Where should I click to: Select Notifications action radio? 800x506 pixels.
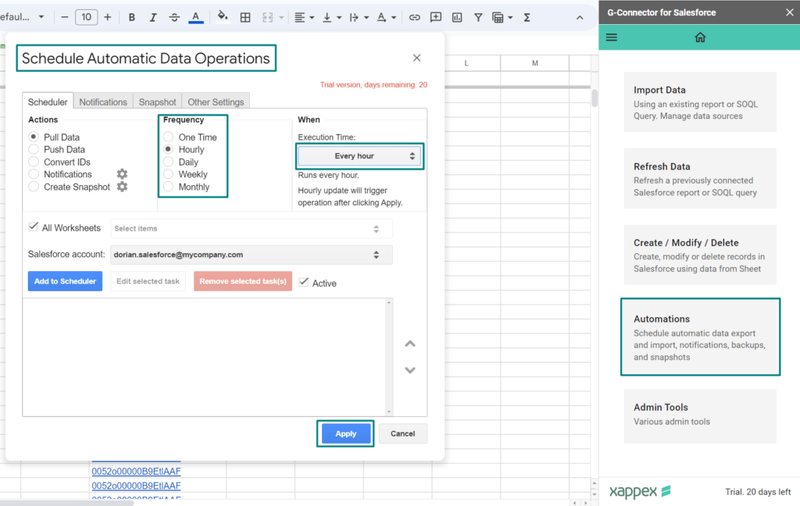point(33,174)
